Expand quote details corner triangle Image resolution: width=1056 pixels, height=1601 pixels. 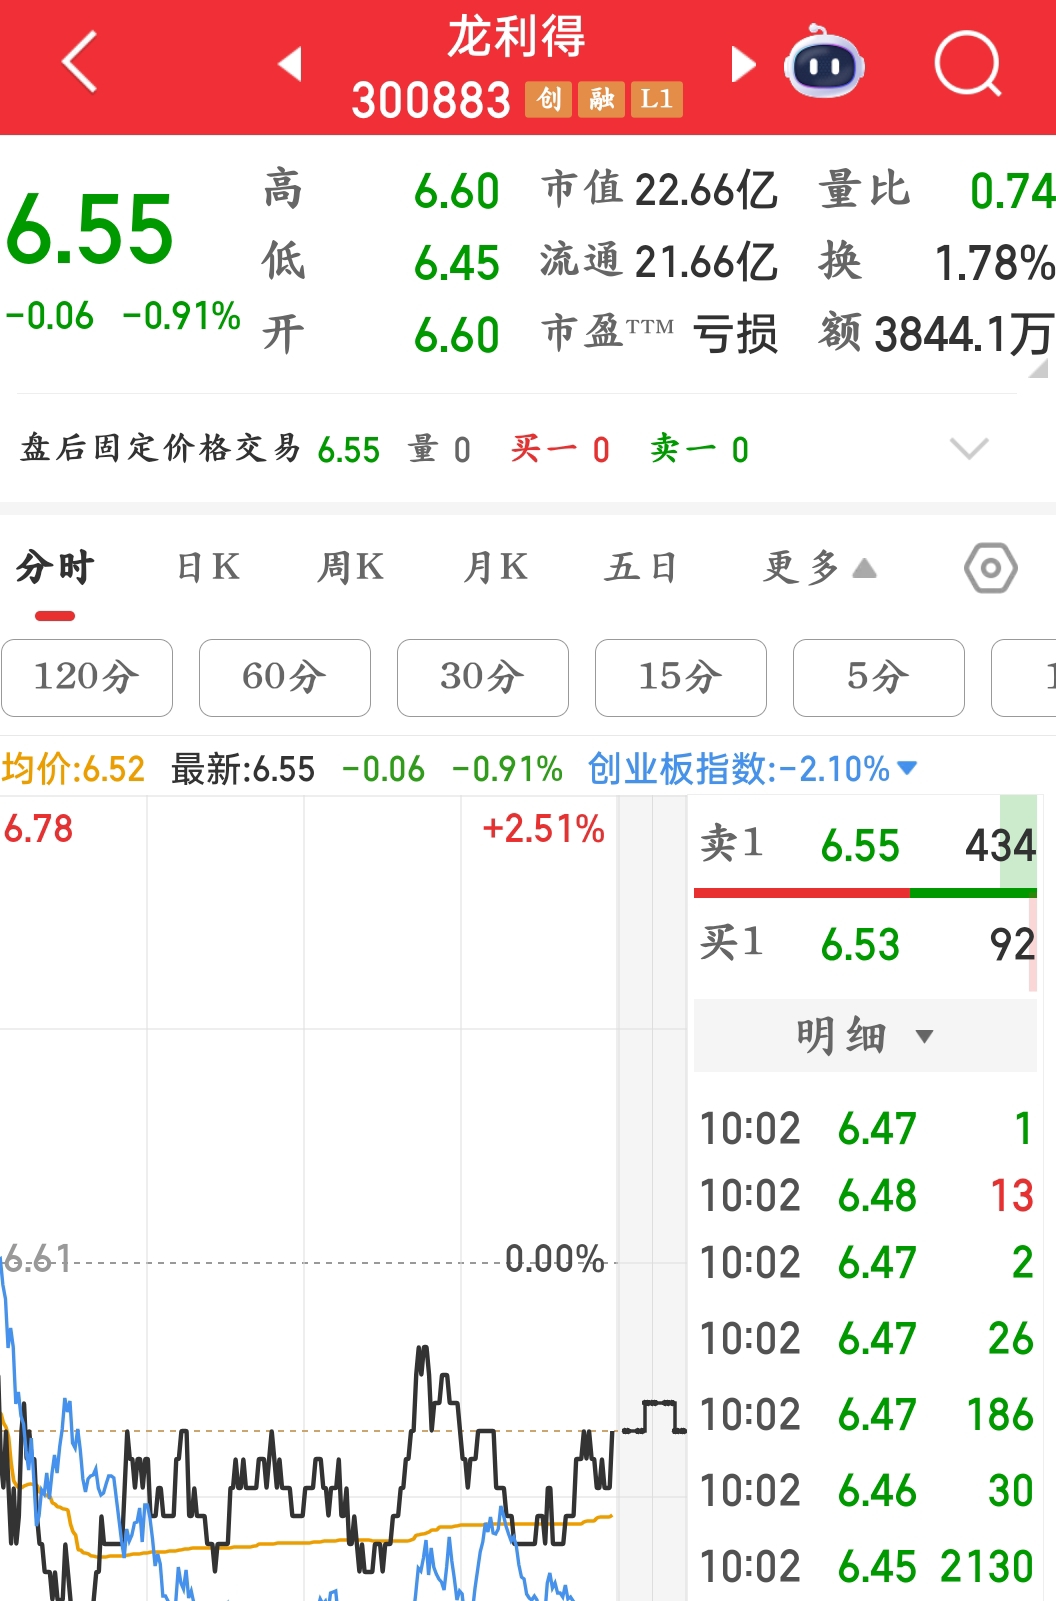click(x=1039, y=368)
